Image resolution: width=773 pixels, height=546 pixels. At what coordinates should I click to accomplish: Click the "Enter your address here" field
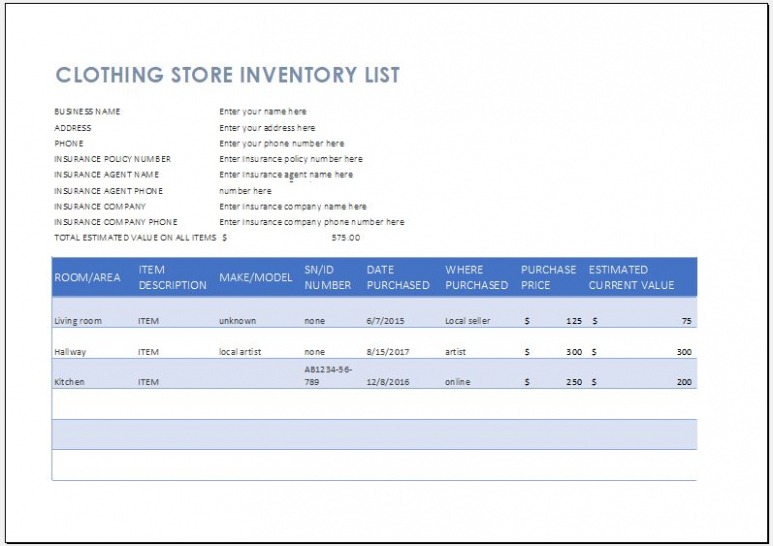[x=267, y=128]
